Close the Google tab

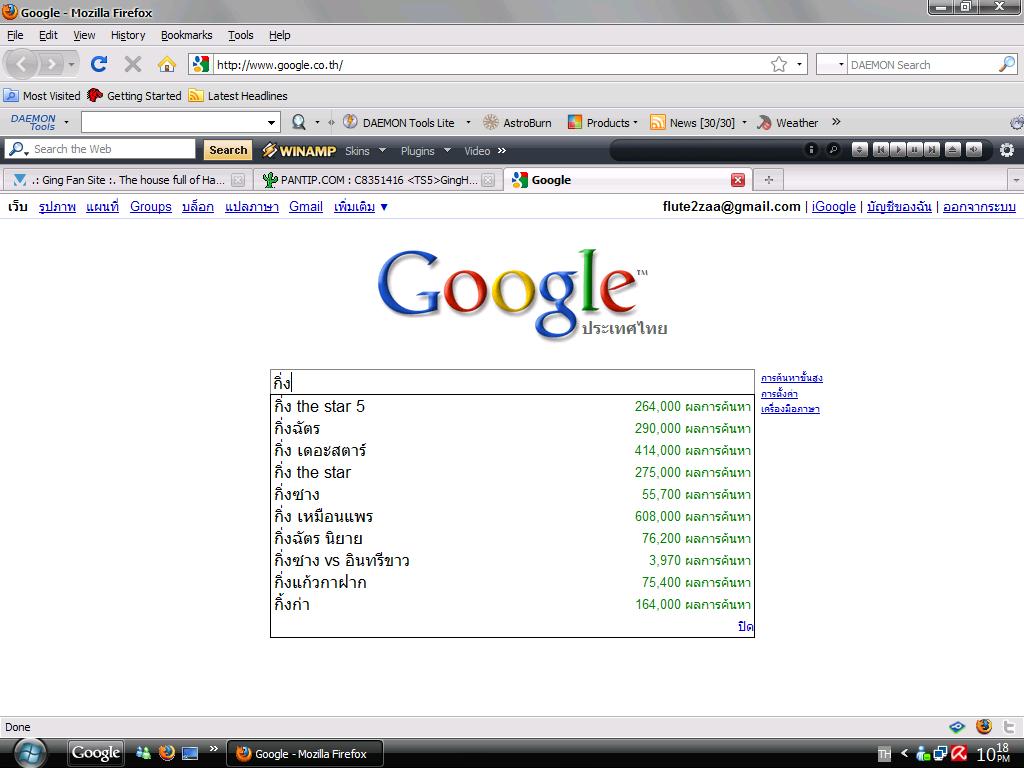[x=738, y=180]
